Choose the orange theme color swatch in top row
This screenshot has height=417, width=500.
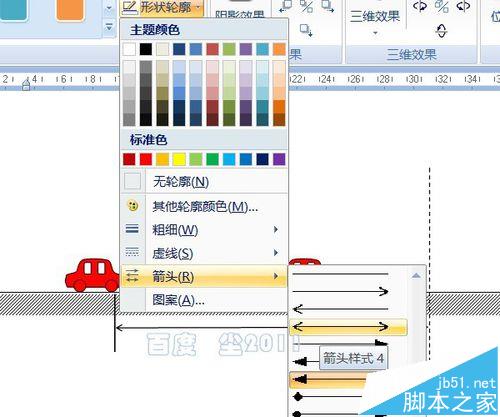pyautogui.click(x=279, y=49)
